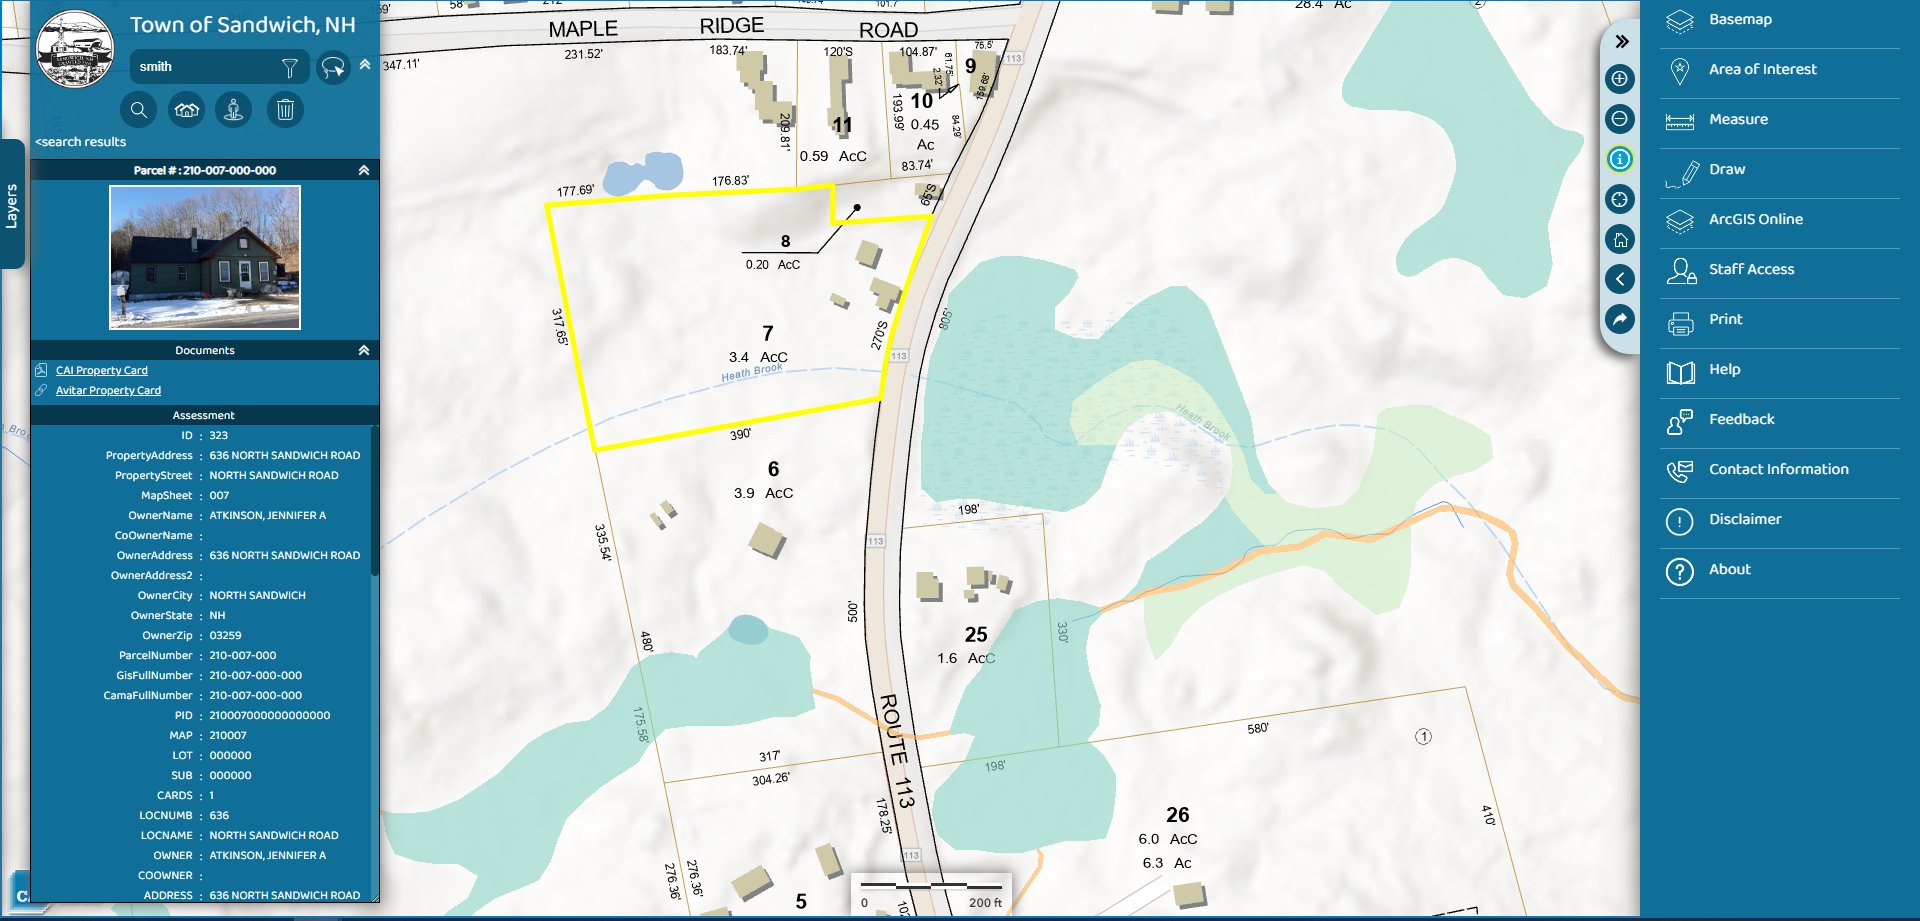This screenshot has width=1920, height=921.
Task: Go to previous map extent arrow
Action: [x=1620, y=279]
